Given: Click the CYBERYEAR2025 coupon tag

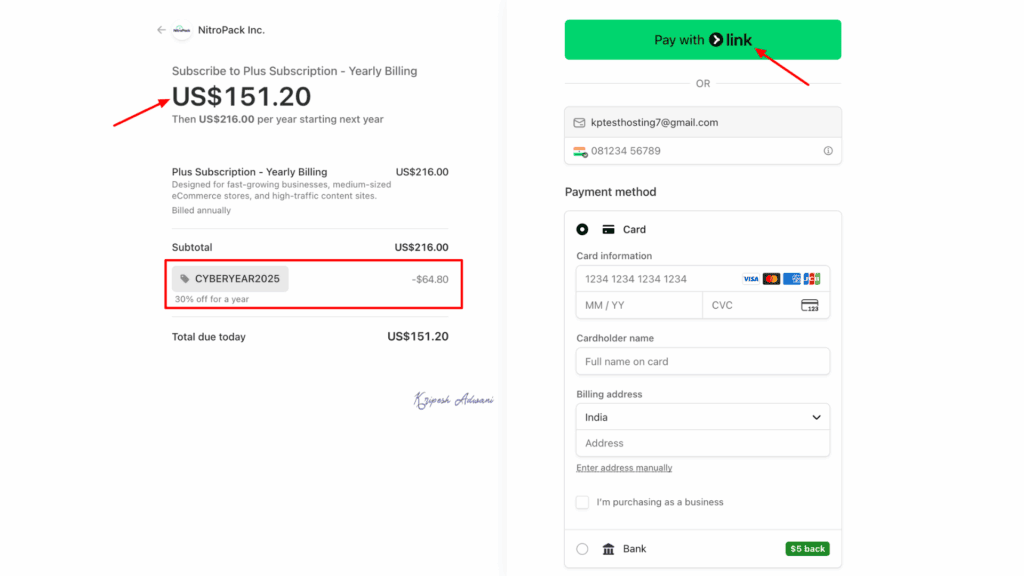Looking at the screenshot, I should [230, 278].
